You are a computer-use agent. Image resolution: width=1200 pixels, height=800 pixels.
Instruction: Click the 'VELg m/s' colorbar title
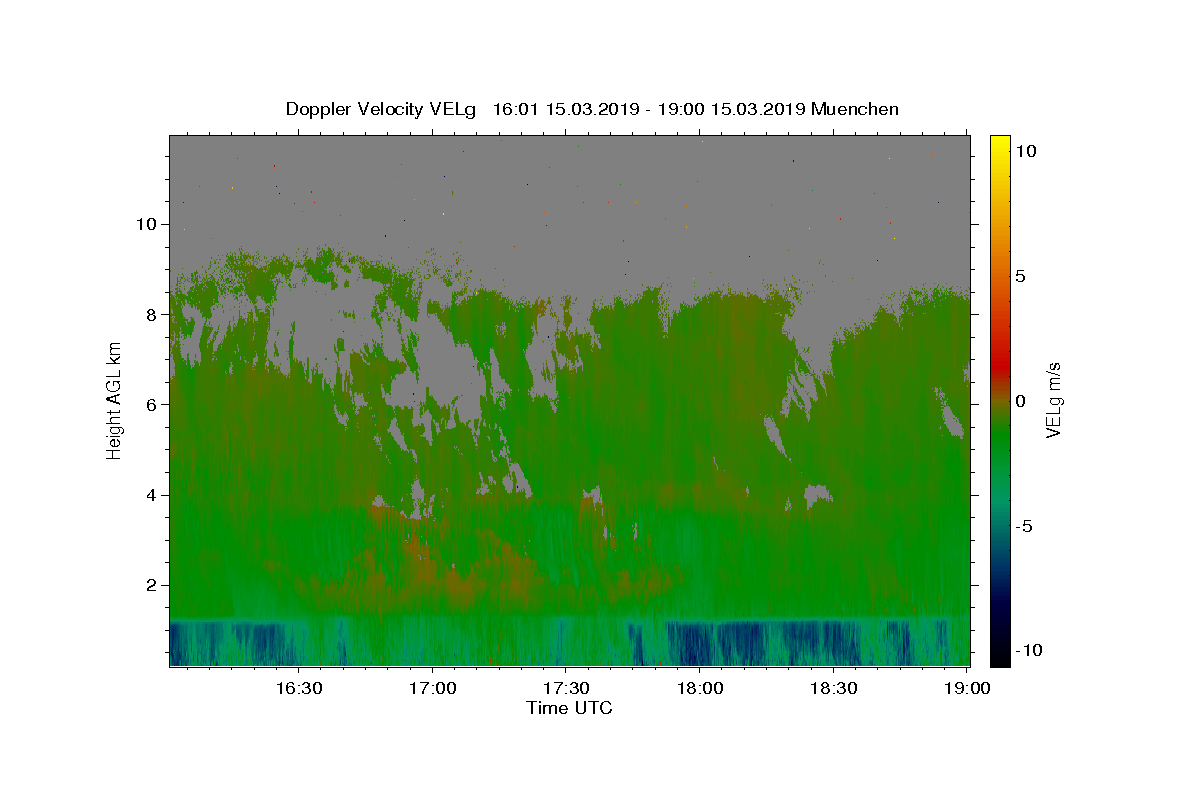[1054, 400]
